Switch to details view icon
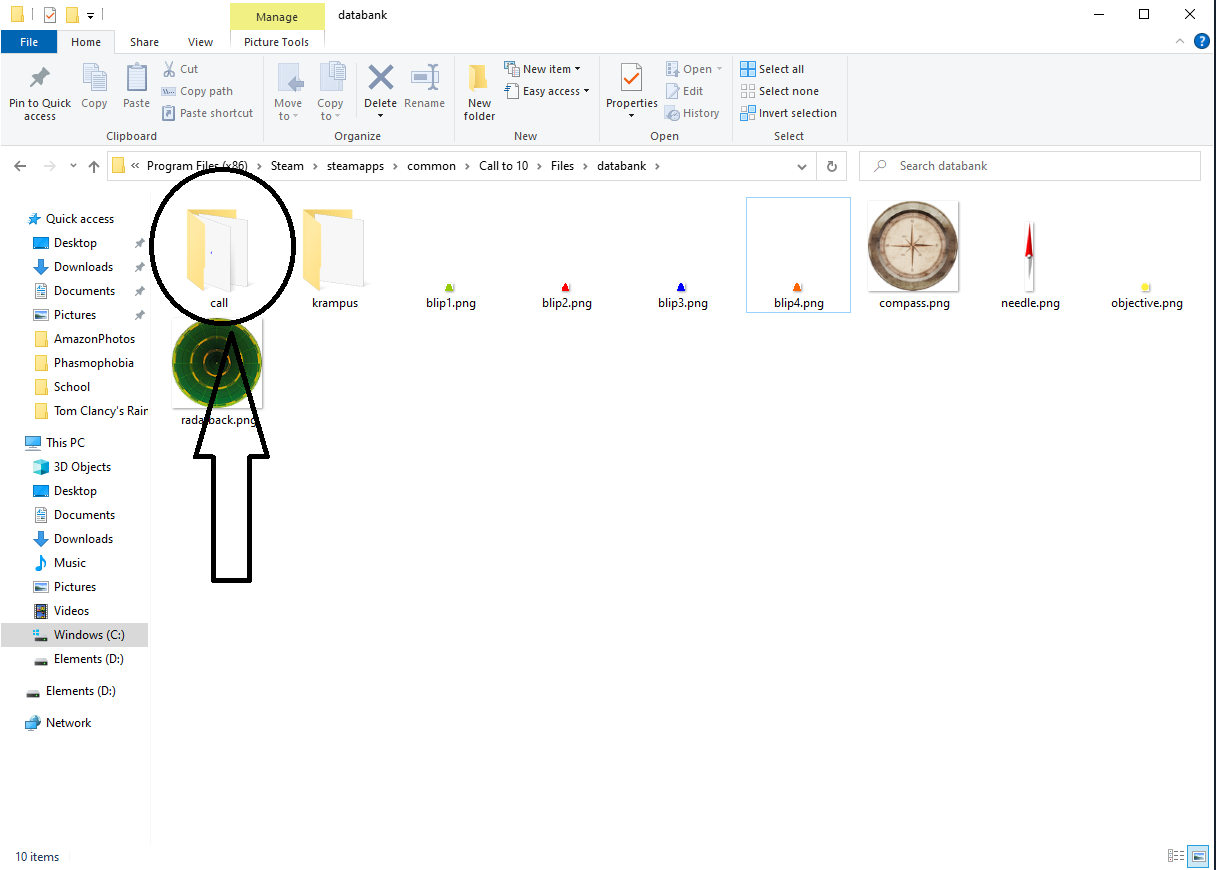 click(x=1176, y=856)
